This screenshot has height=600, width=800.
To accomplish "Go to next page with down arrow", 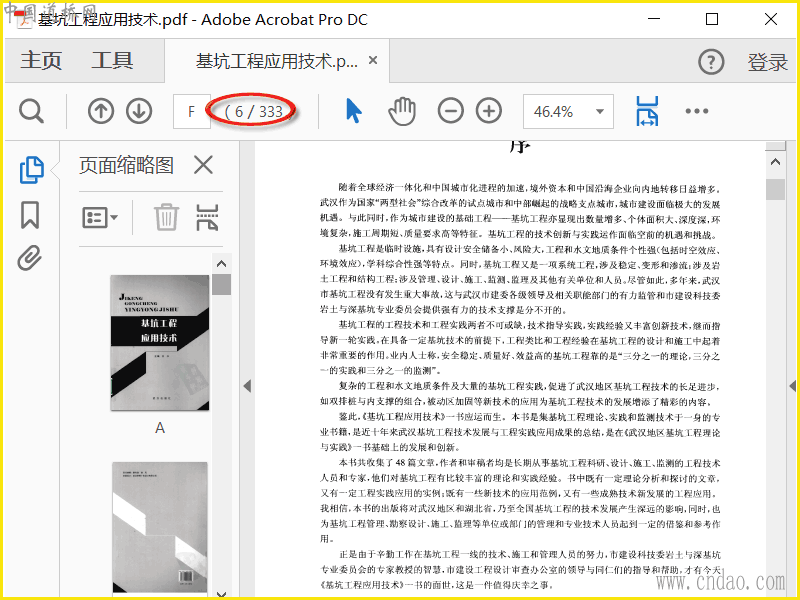I will (139, 111).
